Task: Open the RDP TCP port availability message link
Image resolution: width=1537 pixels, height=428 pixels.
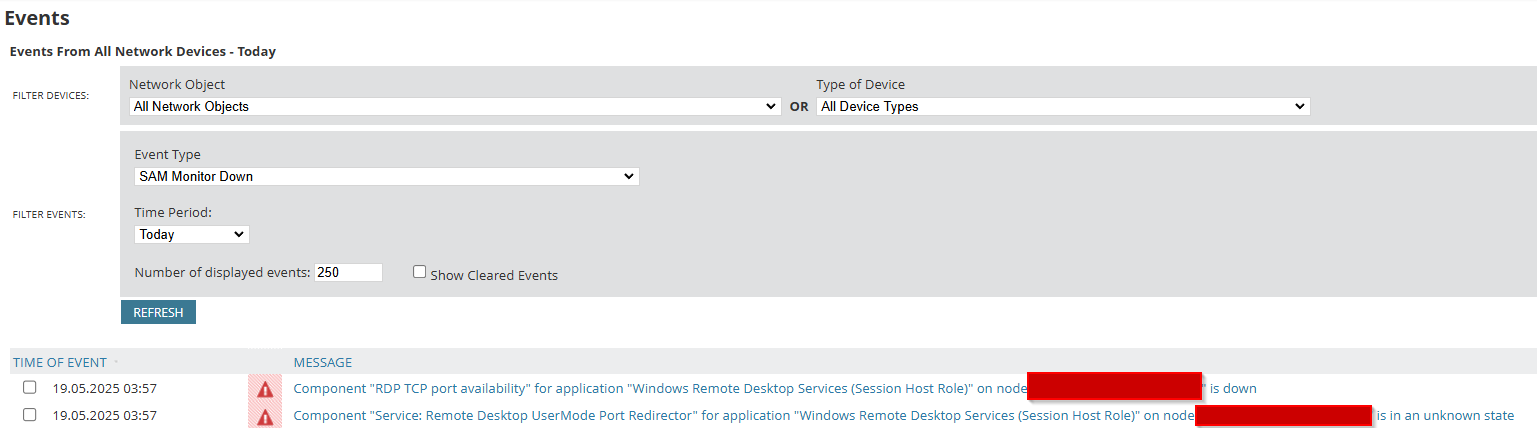Action: pos(775,388)
